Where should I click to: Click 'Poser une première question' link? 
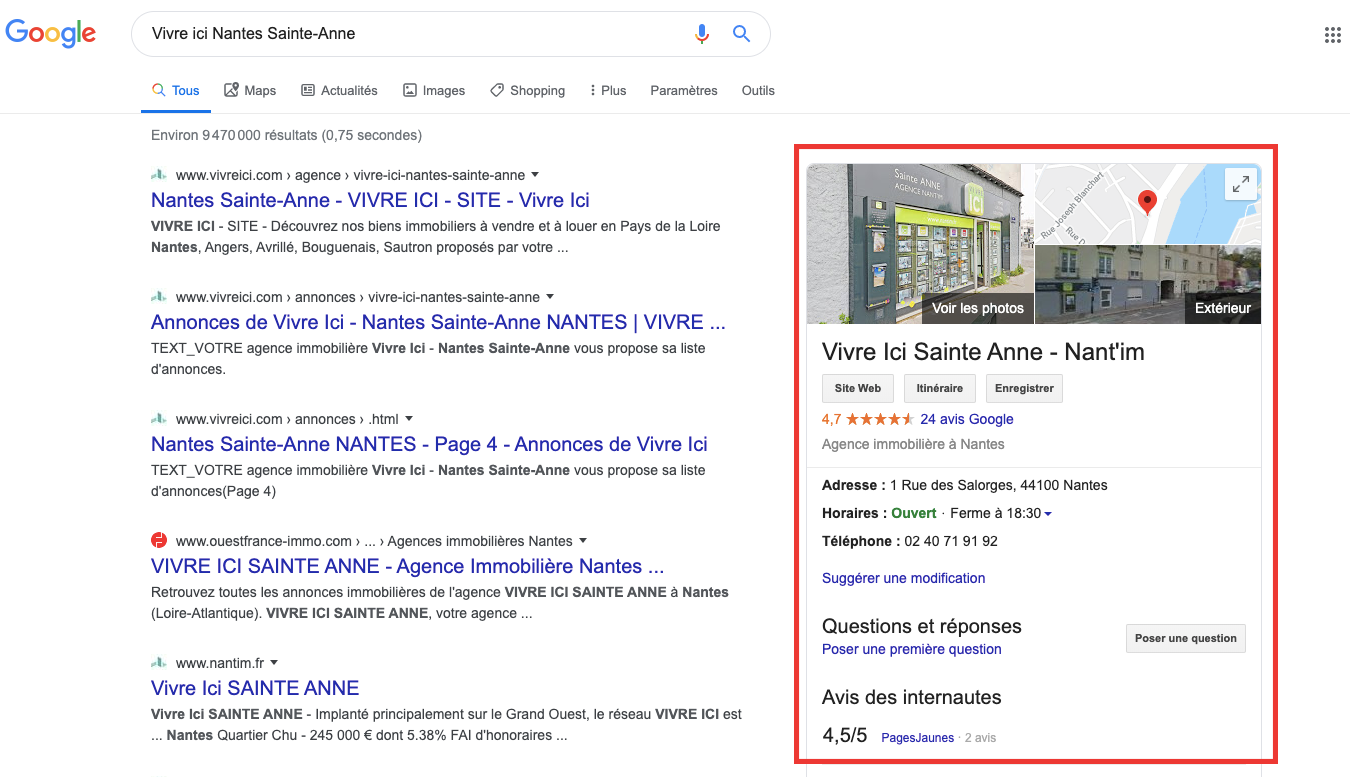912,649
